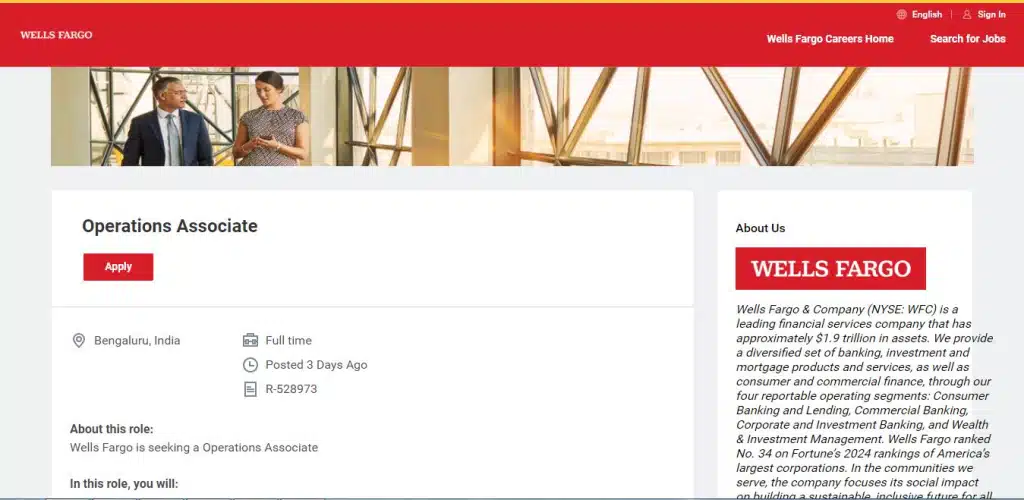Select the job ID 'R-528973'

click(291, 390)
